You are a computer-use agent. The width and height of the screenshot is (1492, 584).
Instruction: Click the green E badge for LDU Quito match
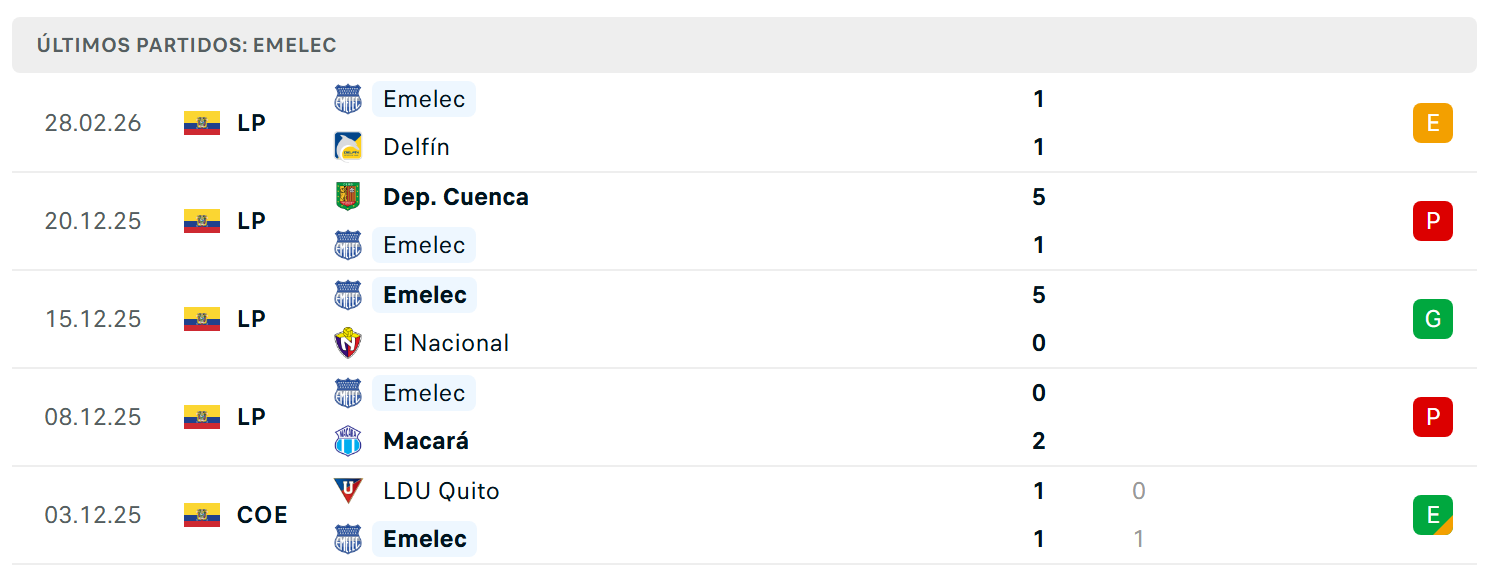click(x=1432, y=515)
